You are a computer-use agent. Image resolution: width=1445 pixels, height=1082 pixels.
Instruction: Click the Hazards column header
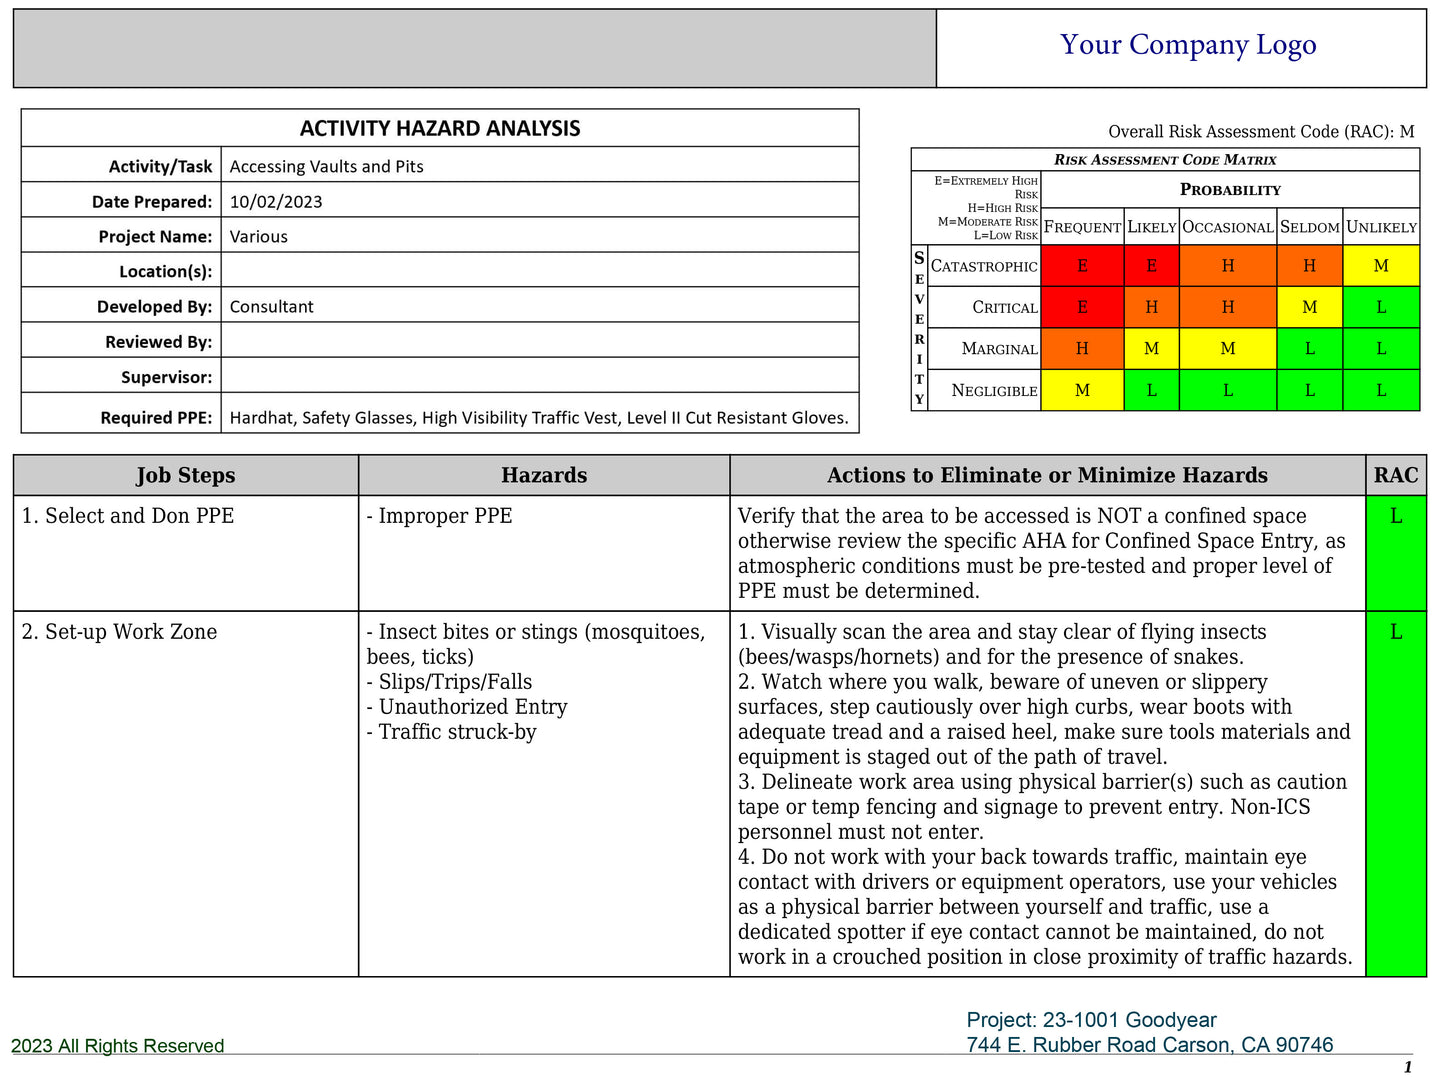[544, 475]
